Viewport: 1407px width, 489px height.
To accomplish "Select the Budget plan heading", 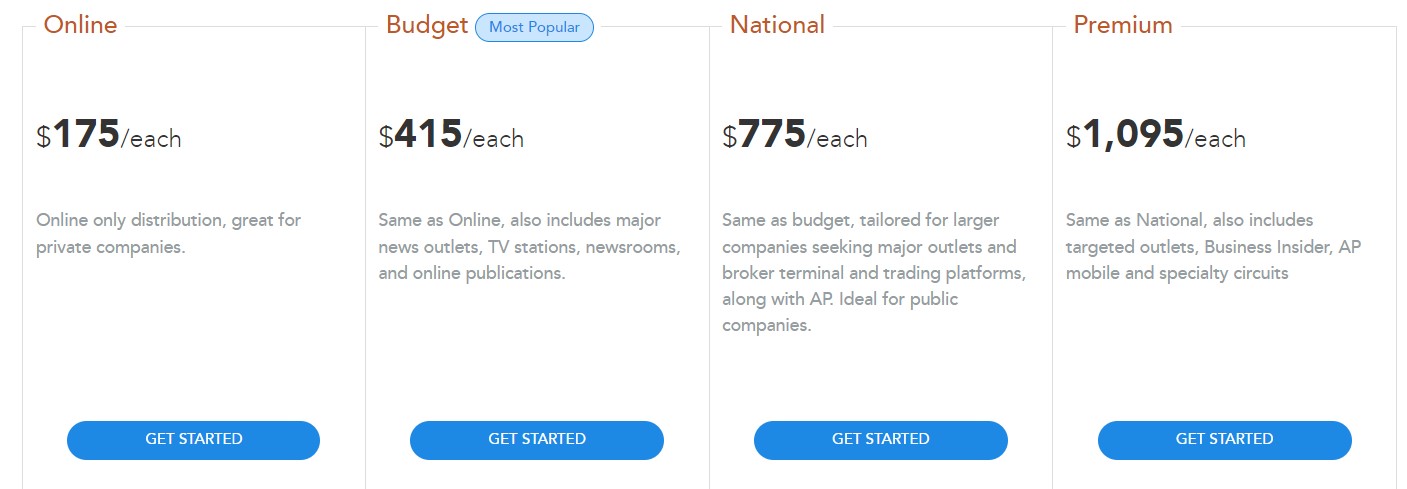I will pyautogui.click(x=427, y=25).
